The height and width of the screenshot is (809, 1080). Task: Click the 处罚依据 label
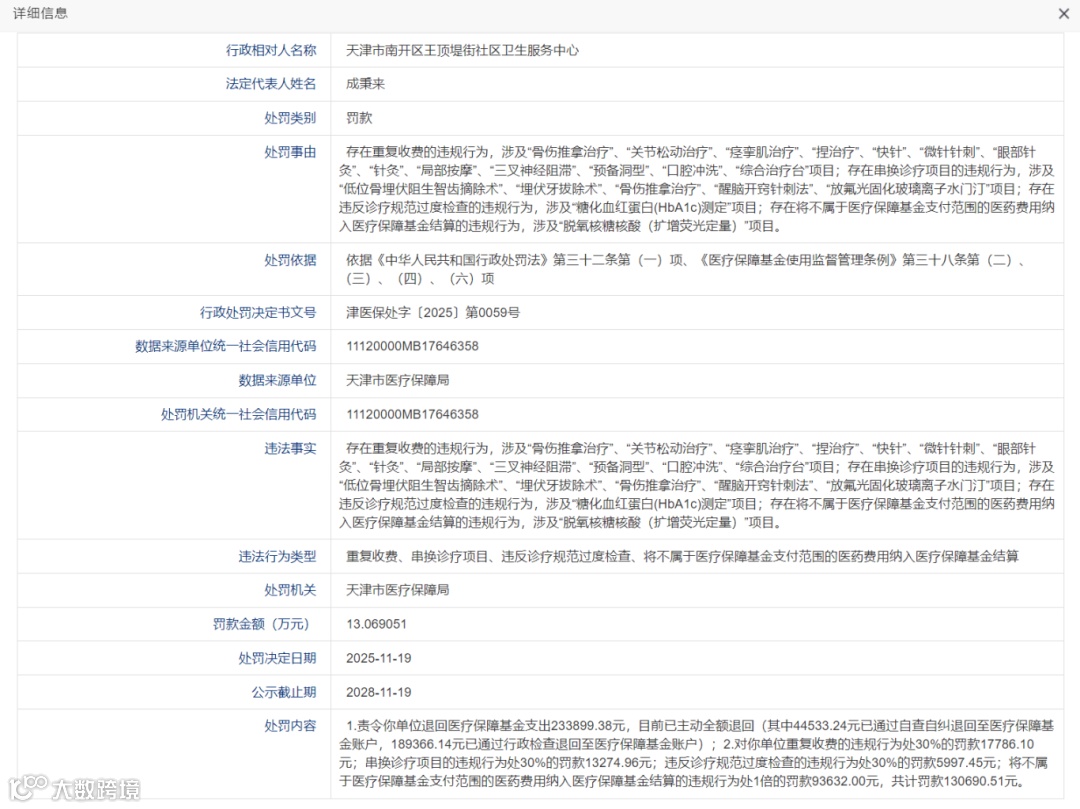point(290,260)
